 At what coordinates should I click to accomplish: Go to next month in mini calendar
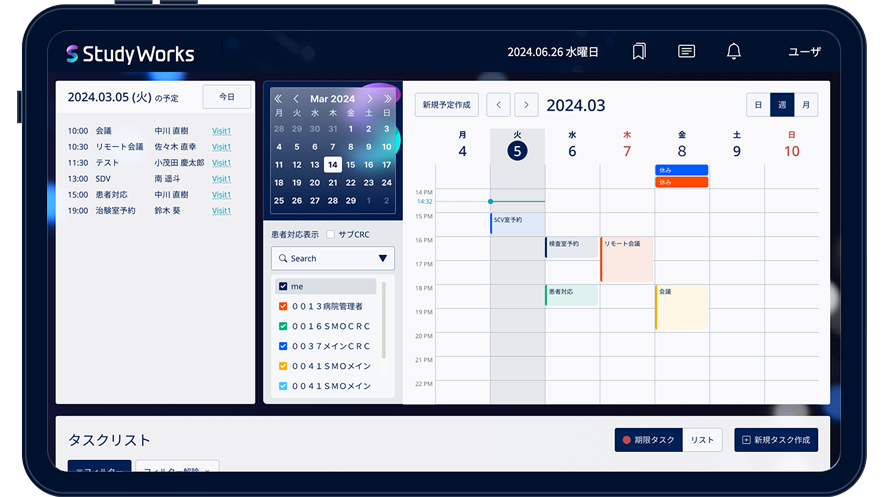pos(369,99)
